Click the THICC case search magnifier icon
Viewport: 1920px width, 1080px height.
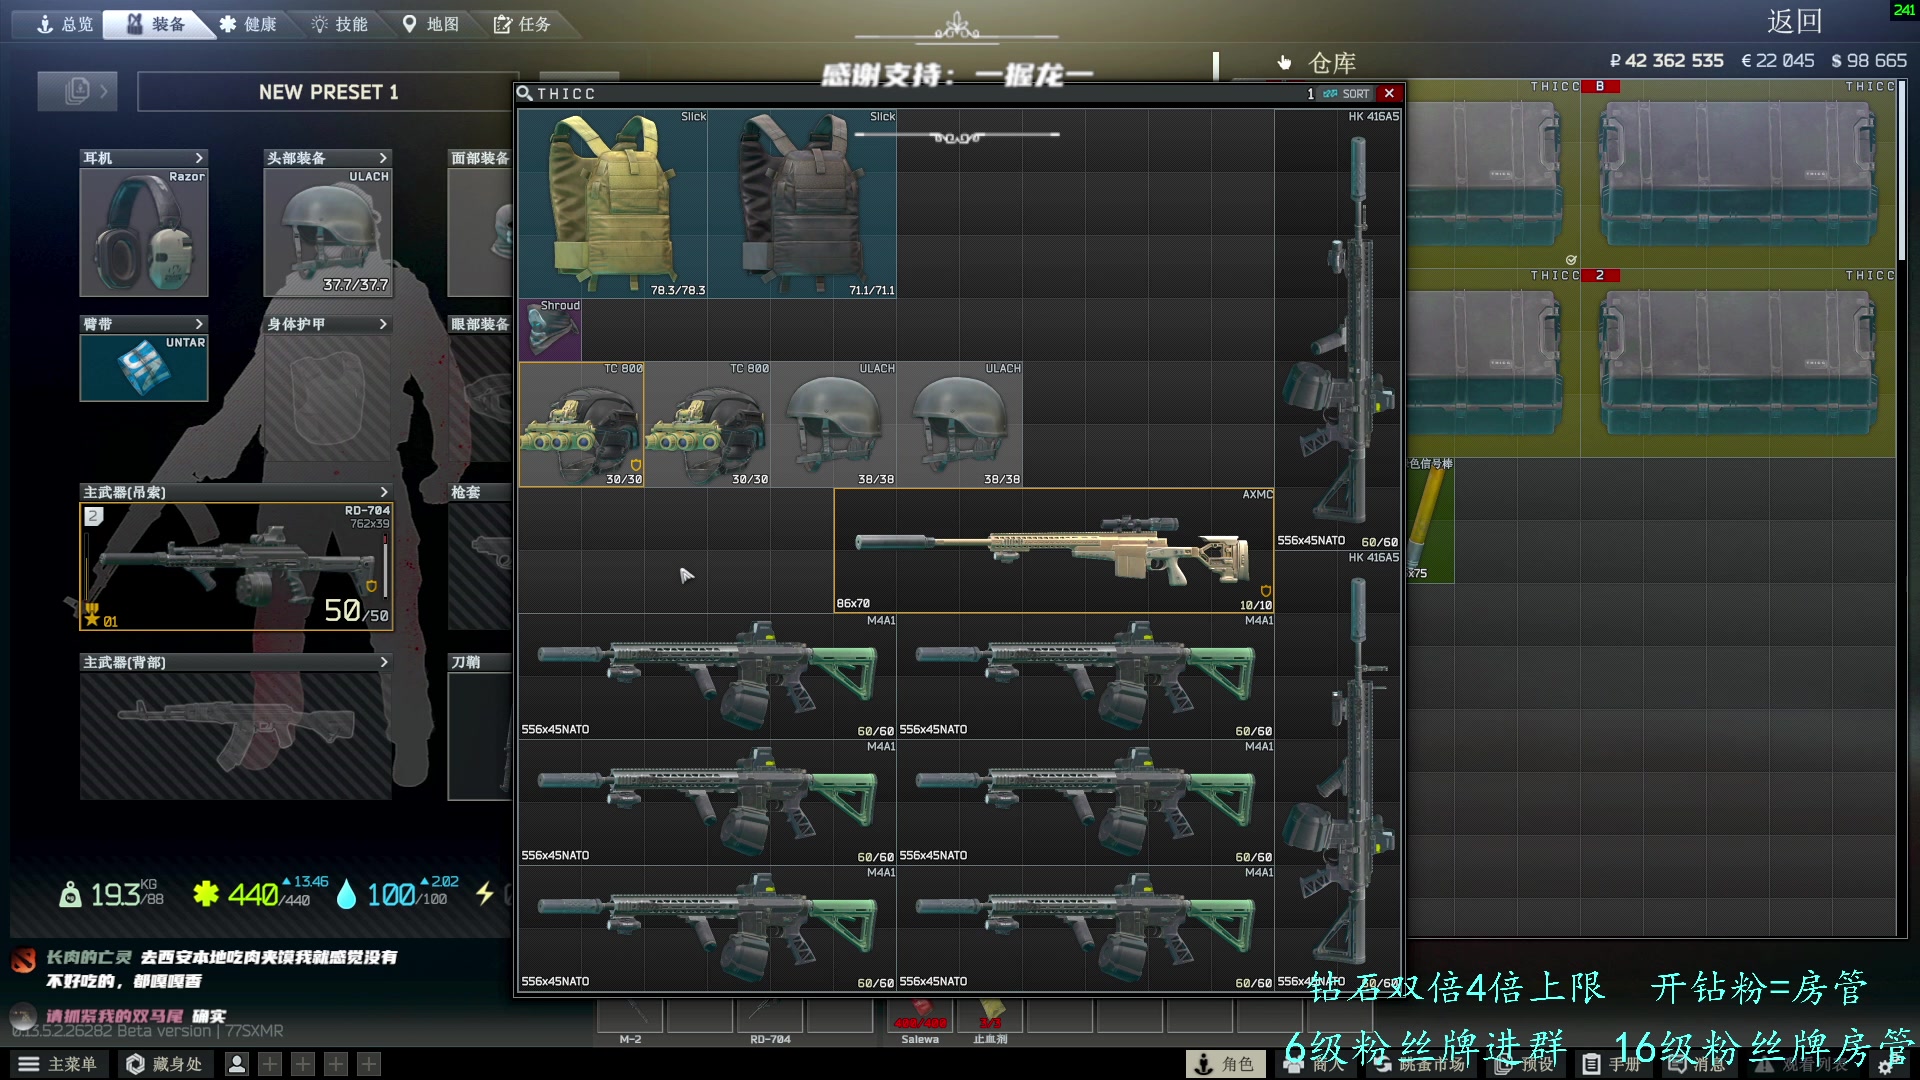(x=524, y=93)
